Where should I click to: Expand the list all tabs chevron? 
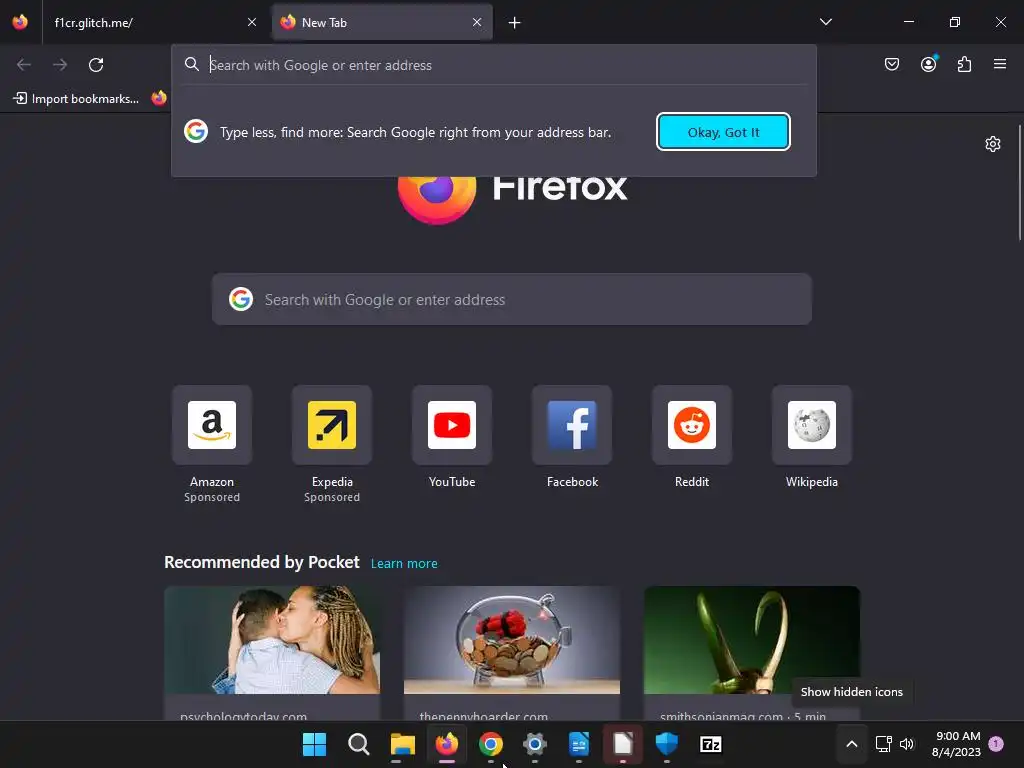point(826,22)
